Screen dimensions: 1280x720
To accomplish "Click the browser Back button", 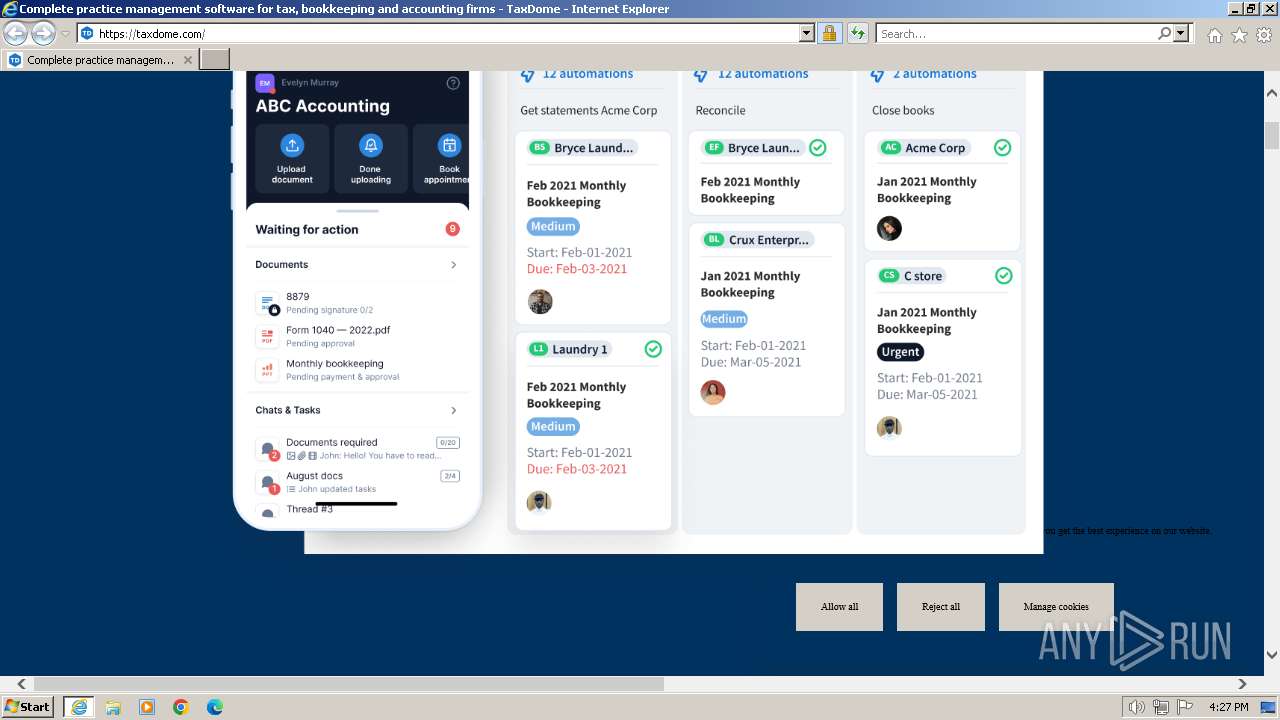I will coord(16,34).
